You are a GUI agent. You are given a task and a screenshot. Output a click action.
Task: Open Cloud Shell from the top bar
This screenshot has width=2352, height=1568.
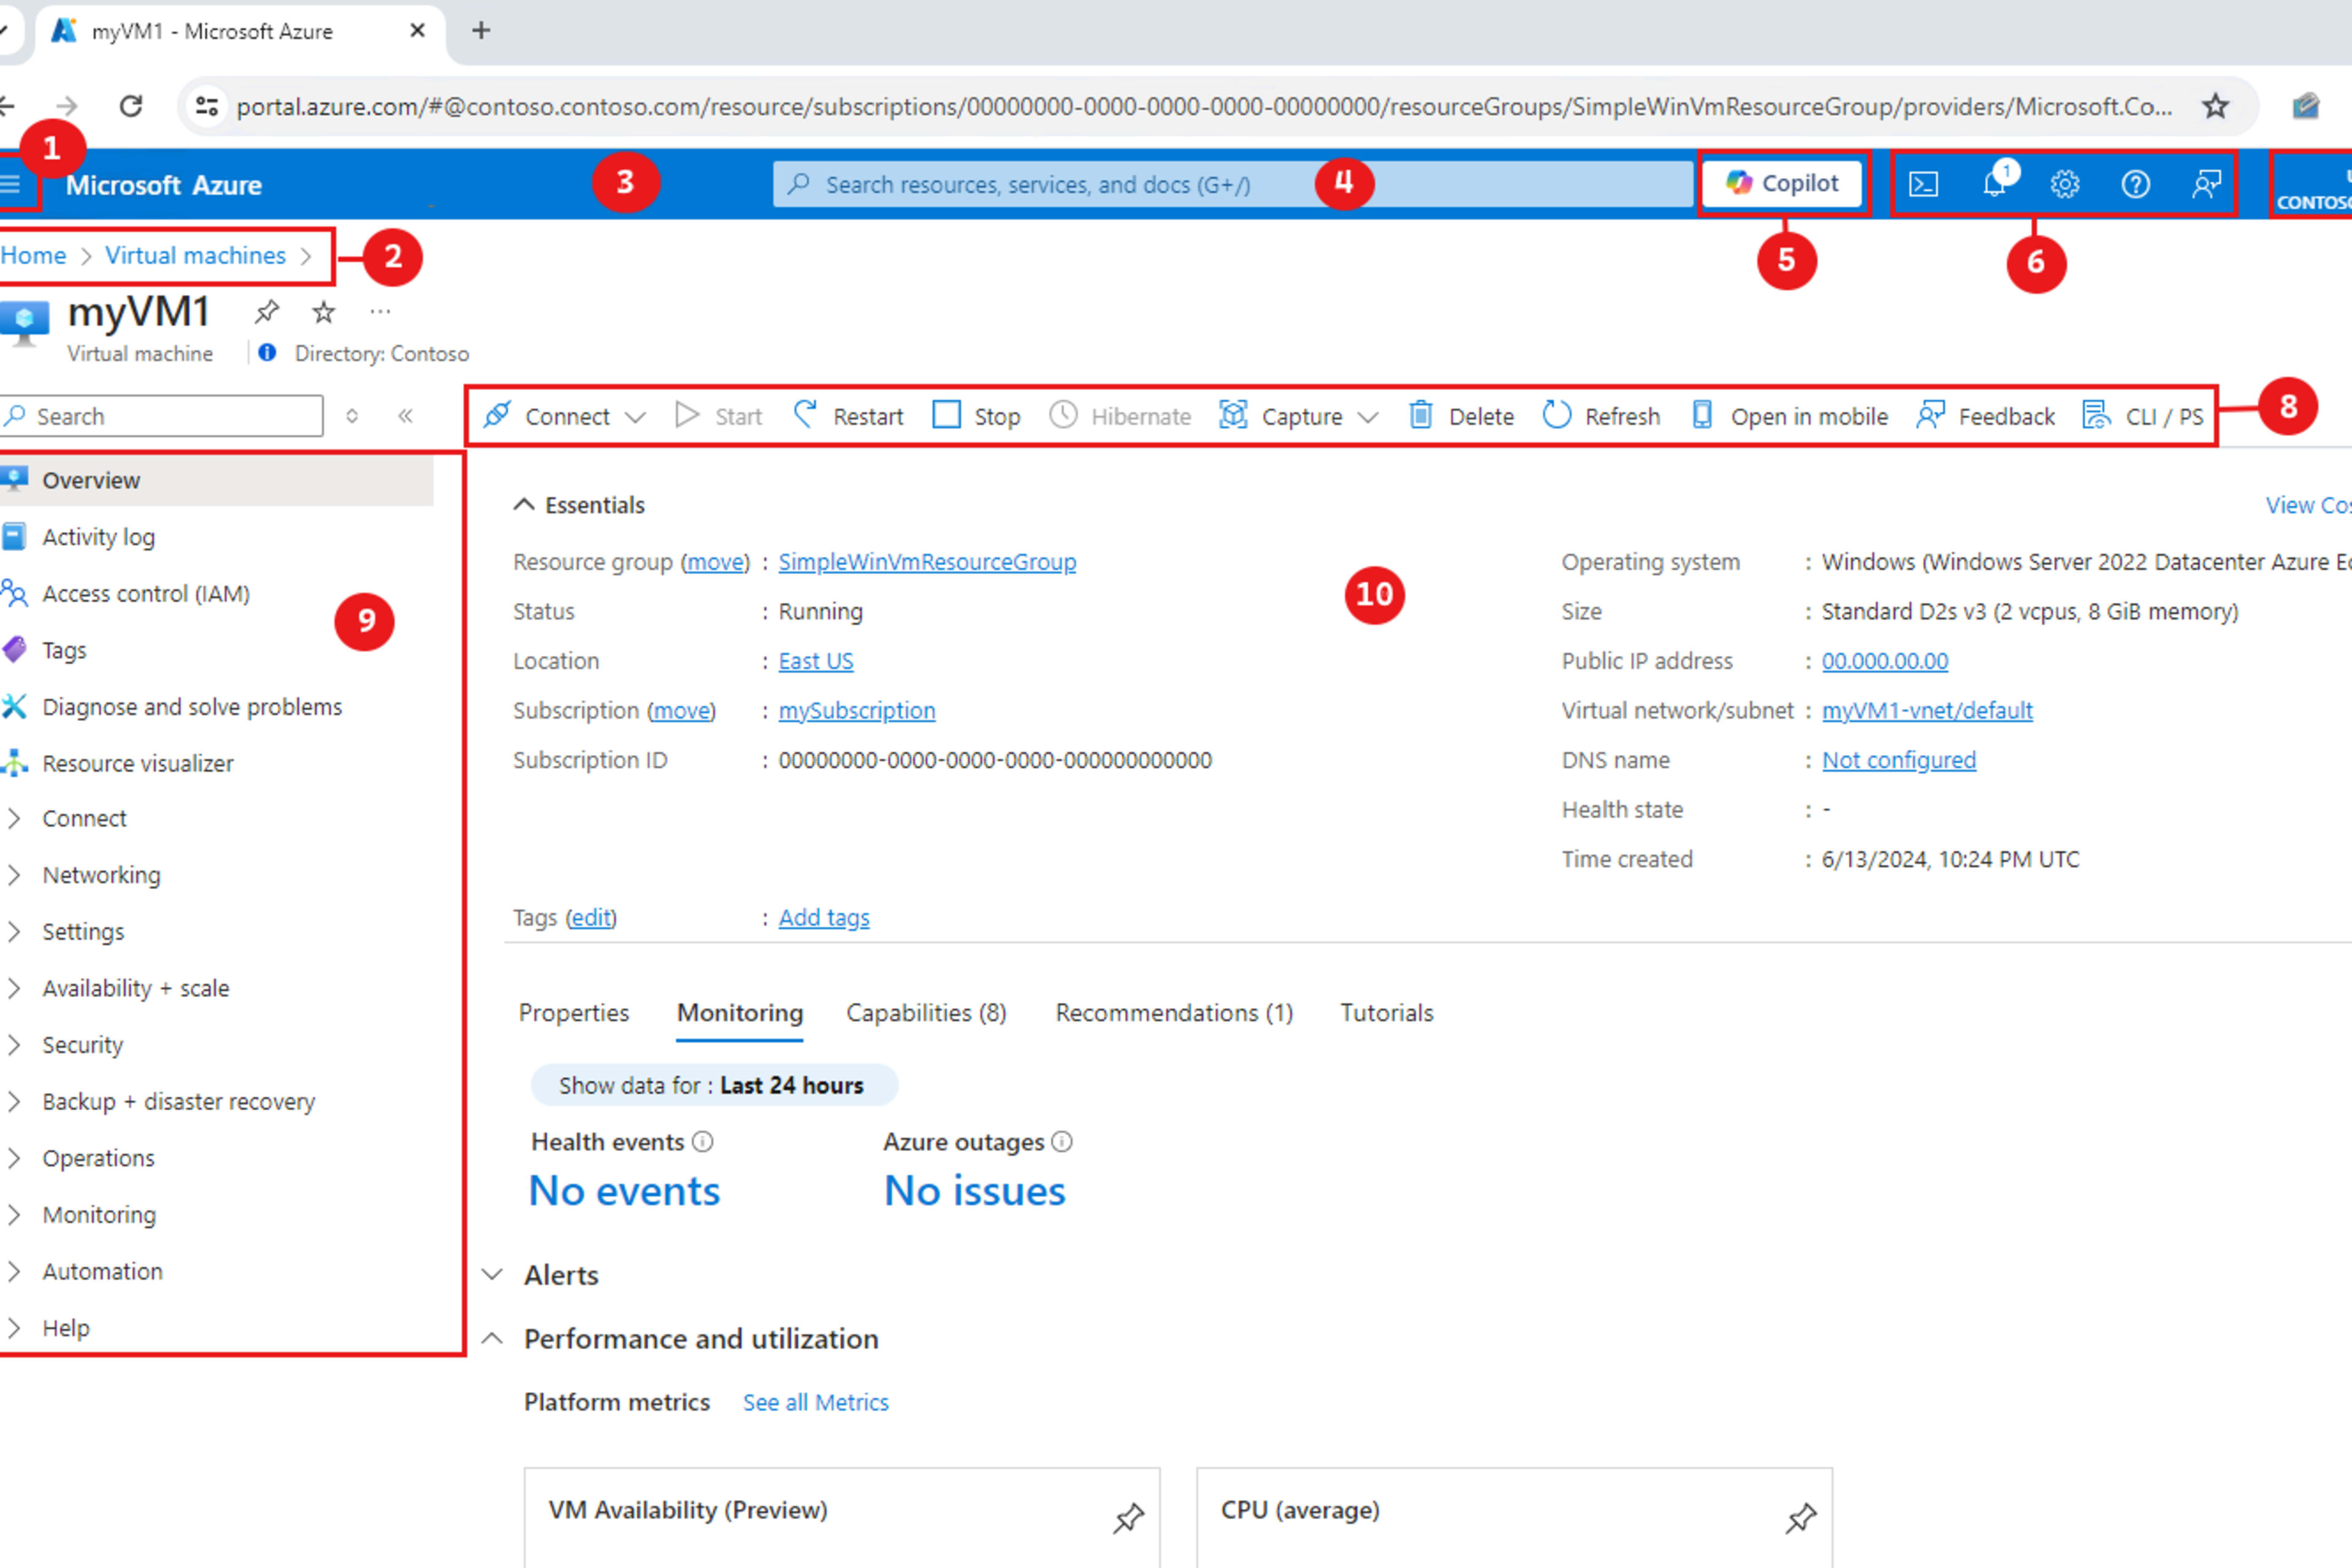click(x=1923, y=184)
